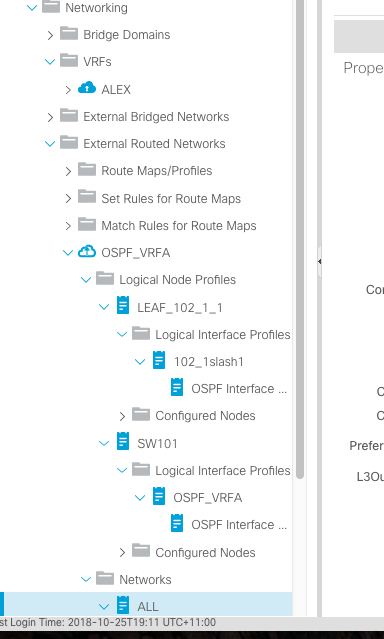Click the Bridge Domains folder icon
The image size is (384, 639).
click(x=69, y=33)
